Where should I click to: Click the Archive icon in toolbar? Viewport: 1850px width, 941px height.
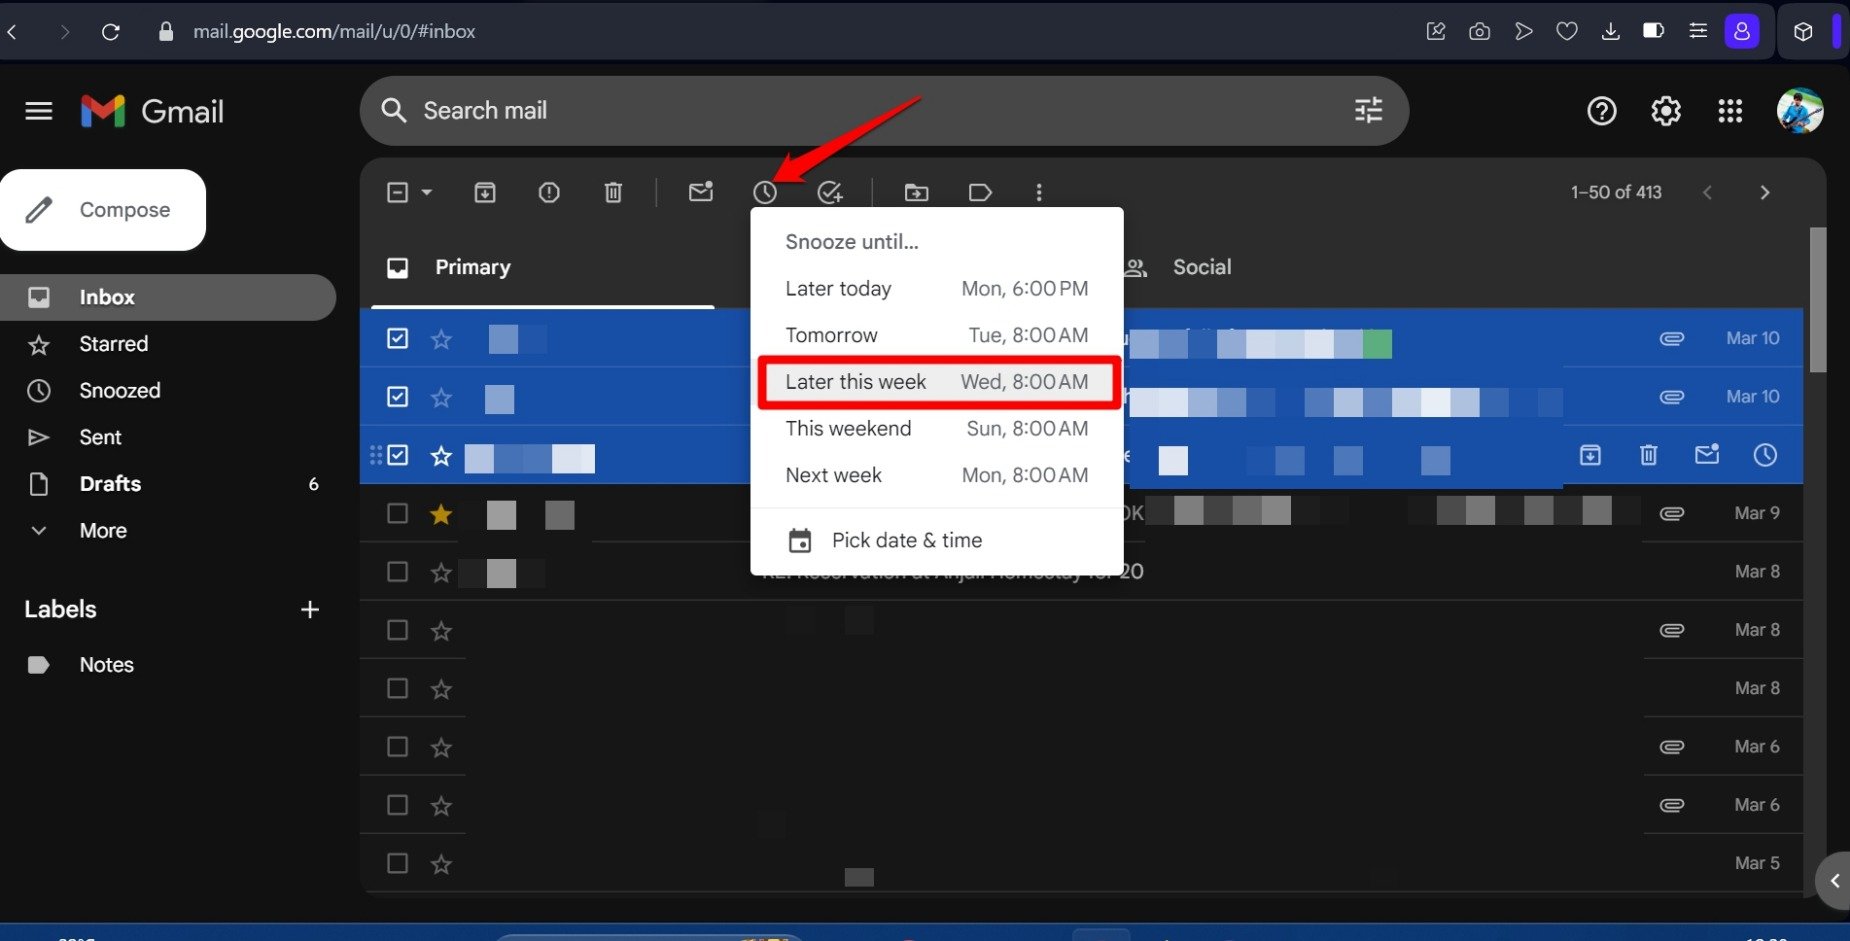[485, 192]
